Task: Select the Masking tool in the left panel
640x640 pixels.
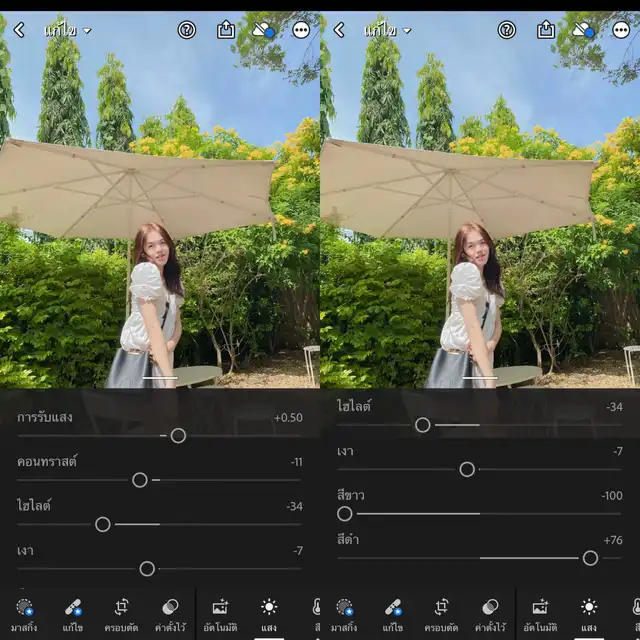Action: tap(25, 613)
